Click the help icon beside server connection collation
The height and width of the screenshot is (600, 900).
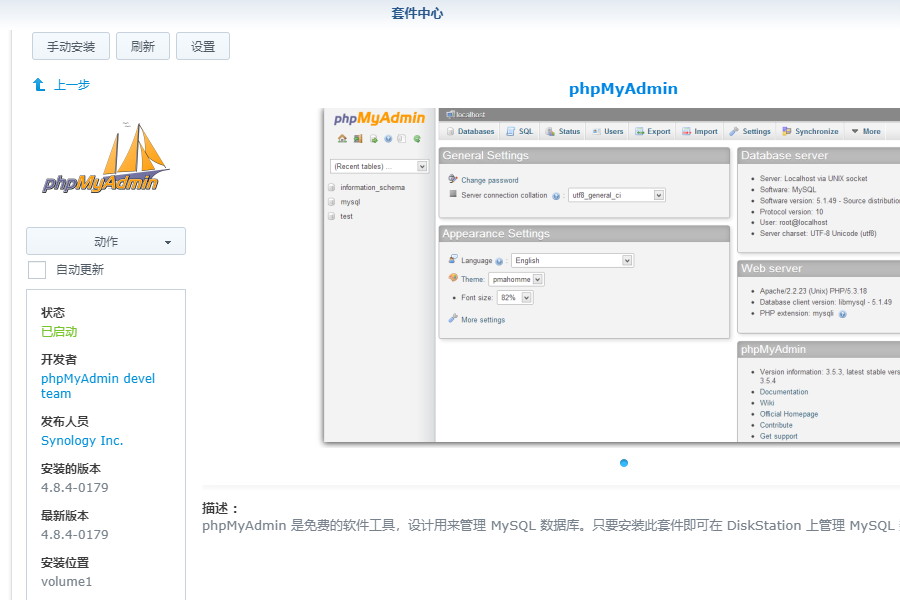[556, 195]
